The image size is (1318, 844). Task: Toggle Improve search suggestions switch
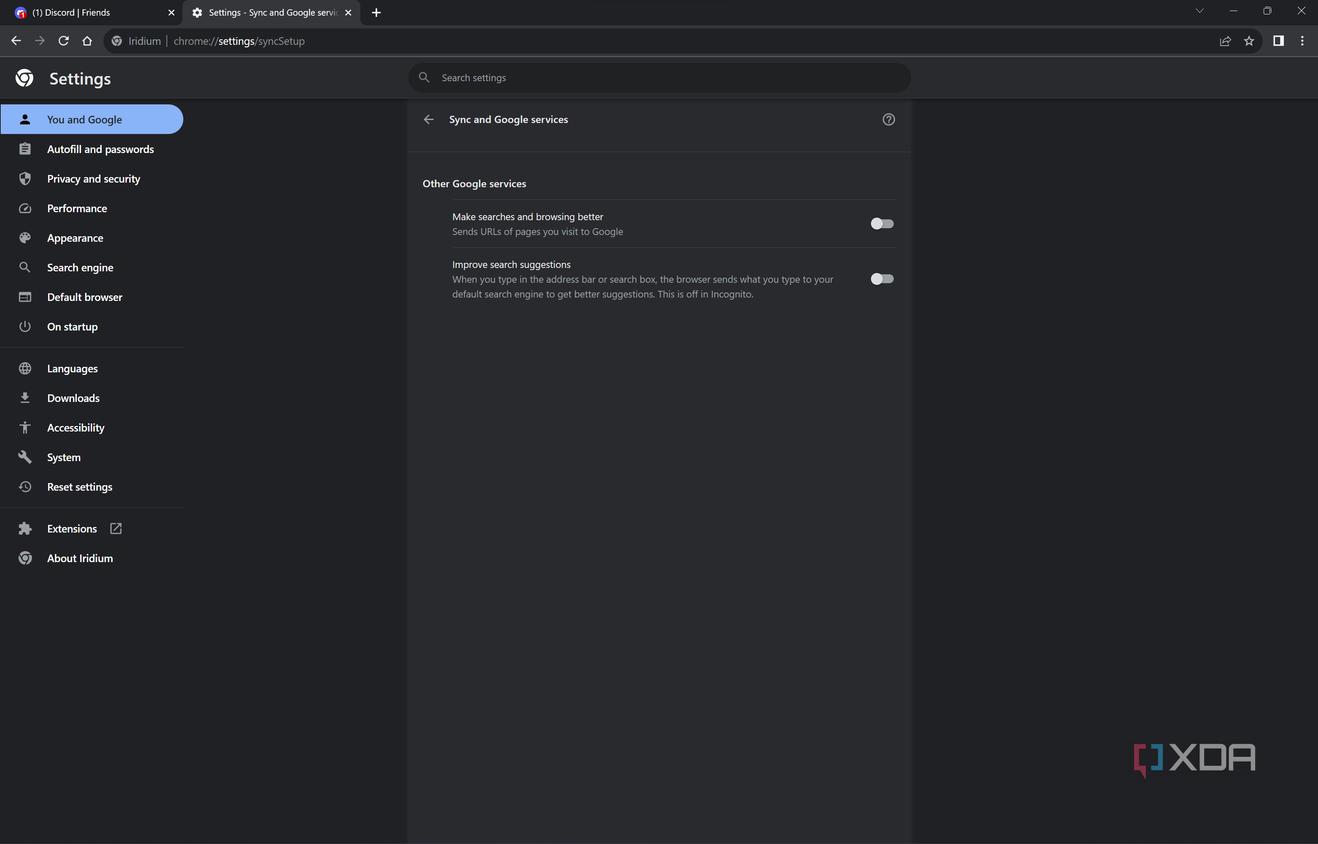tap(882, 279)
